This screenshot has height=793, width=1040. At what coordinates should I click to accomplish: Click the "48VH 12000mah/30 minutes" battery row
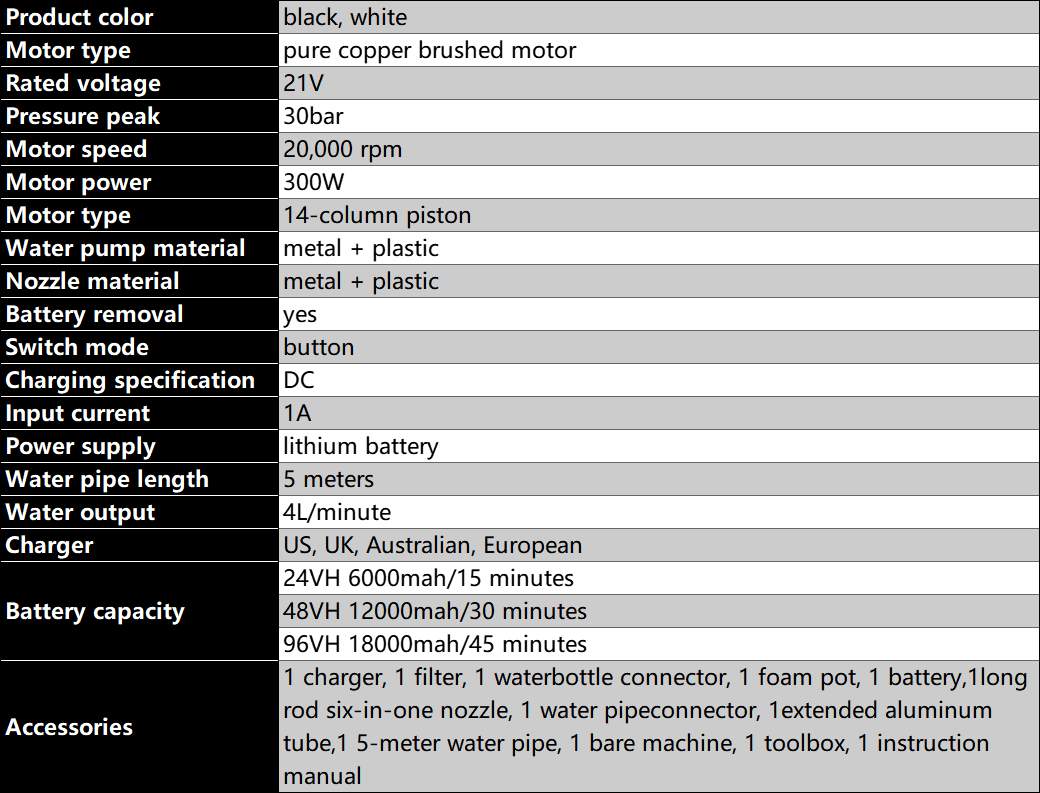(435, 611)
